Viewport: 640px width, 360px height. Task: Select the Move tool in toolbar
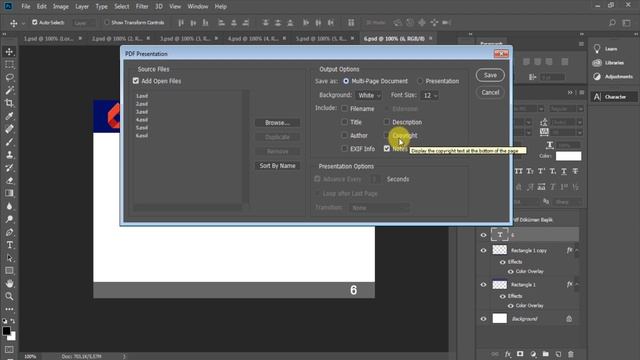[x=9, y=51]
